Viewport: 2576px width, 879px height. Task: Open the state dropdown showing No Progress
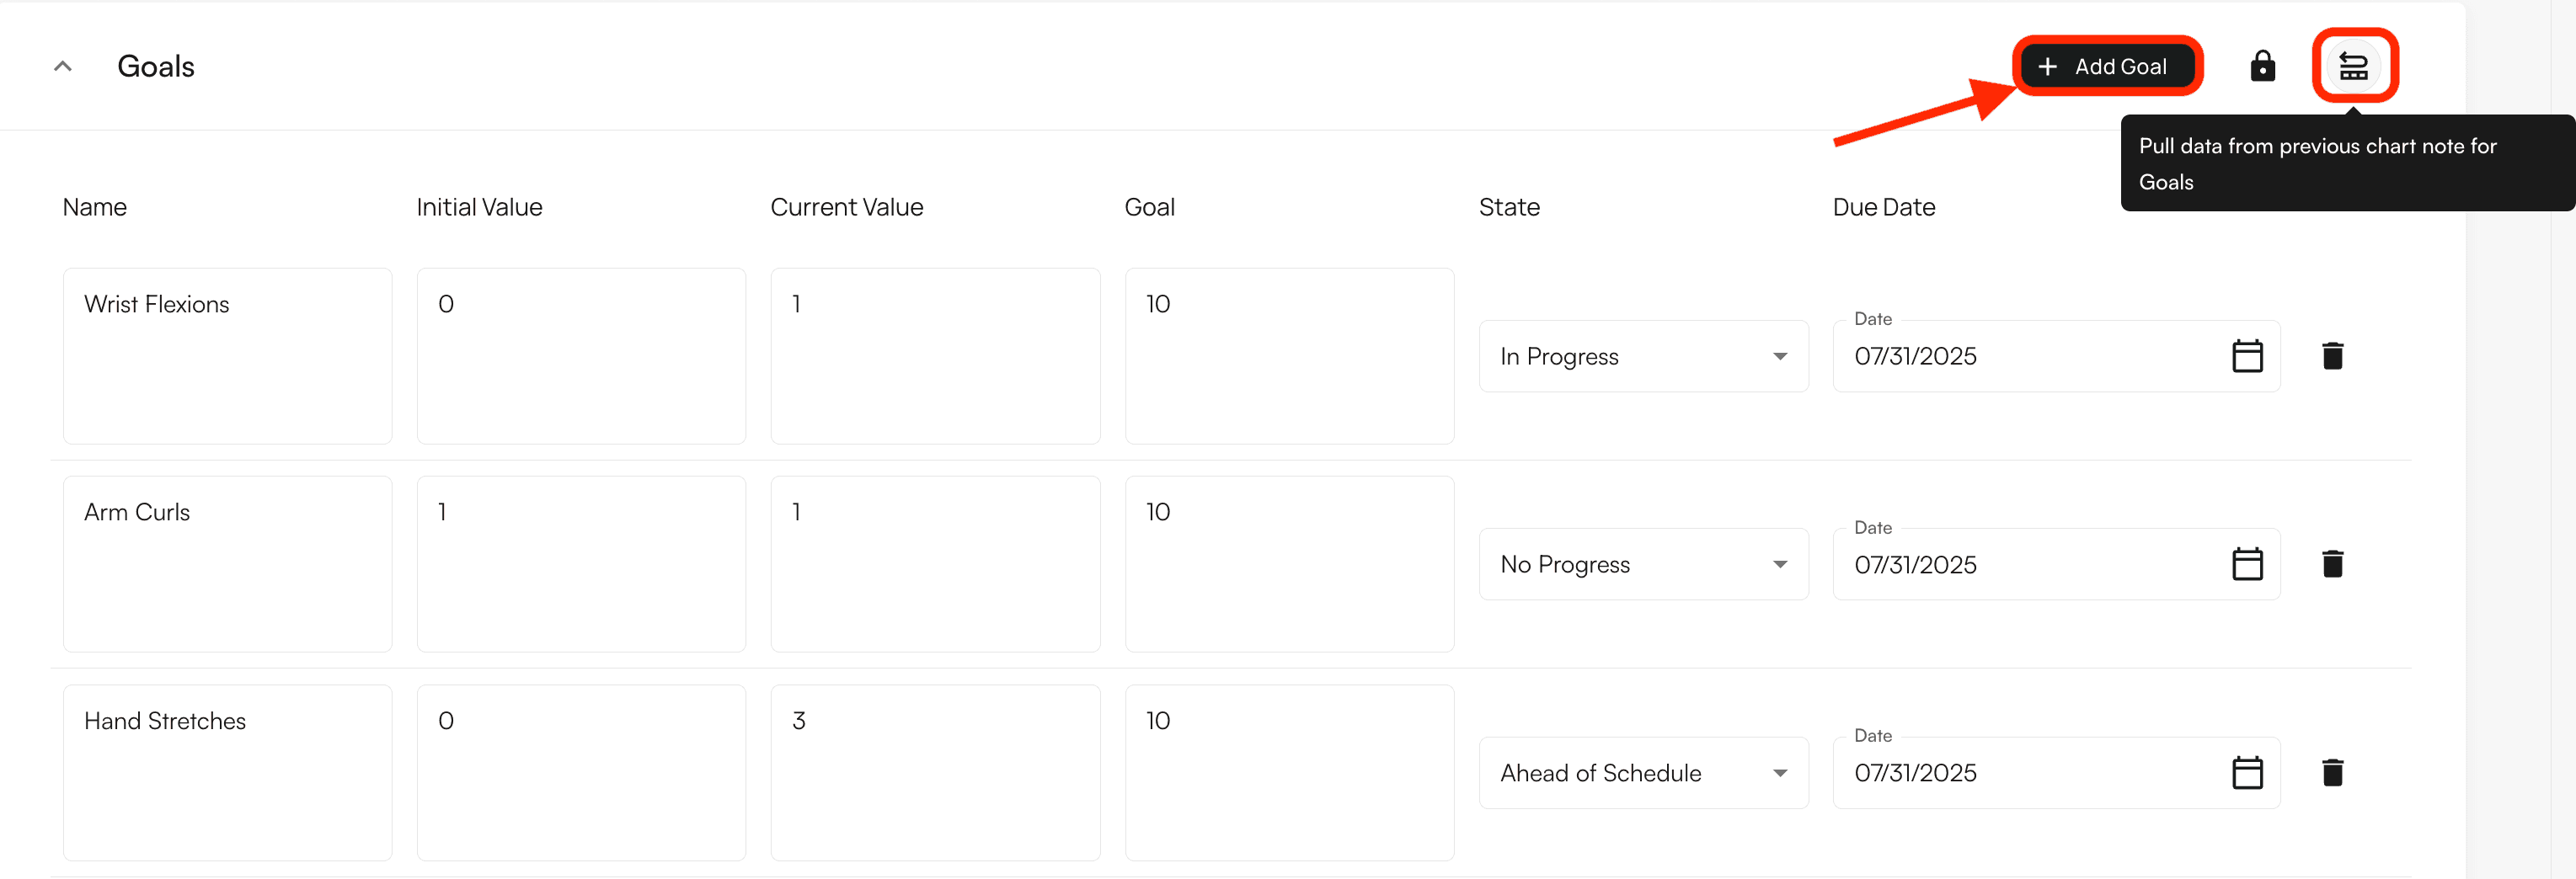(x=1643, y=563)
